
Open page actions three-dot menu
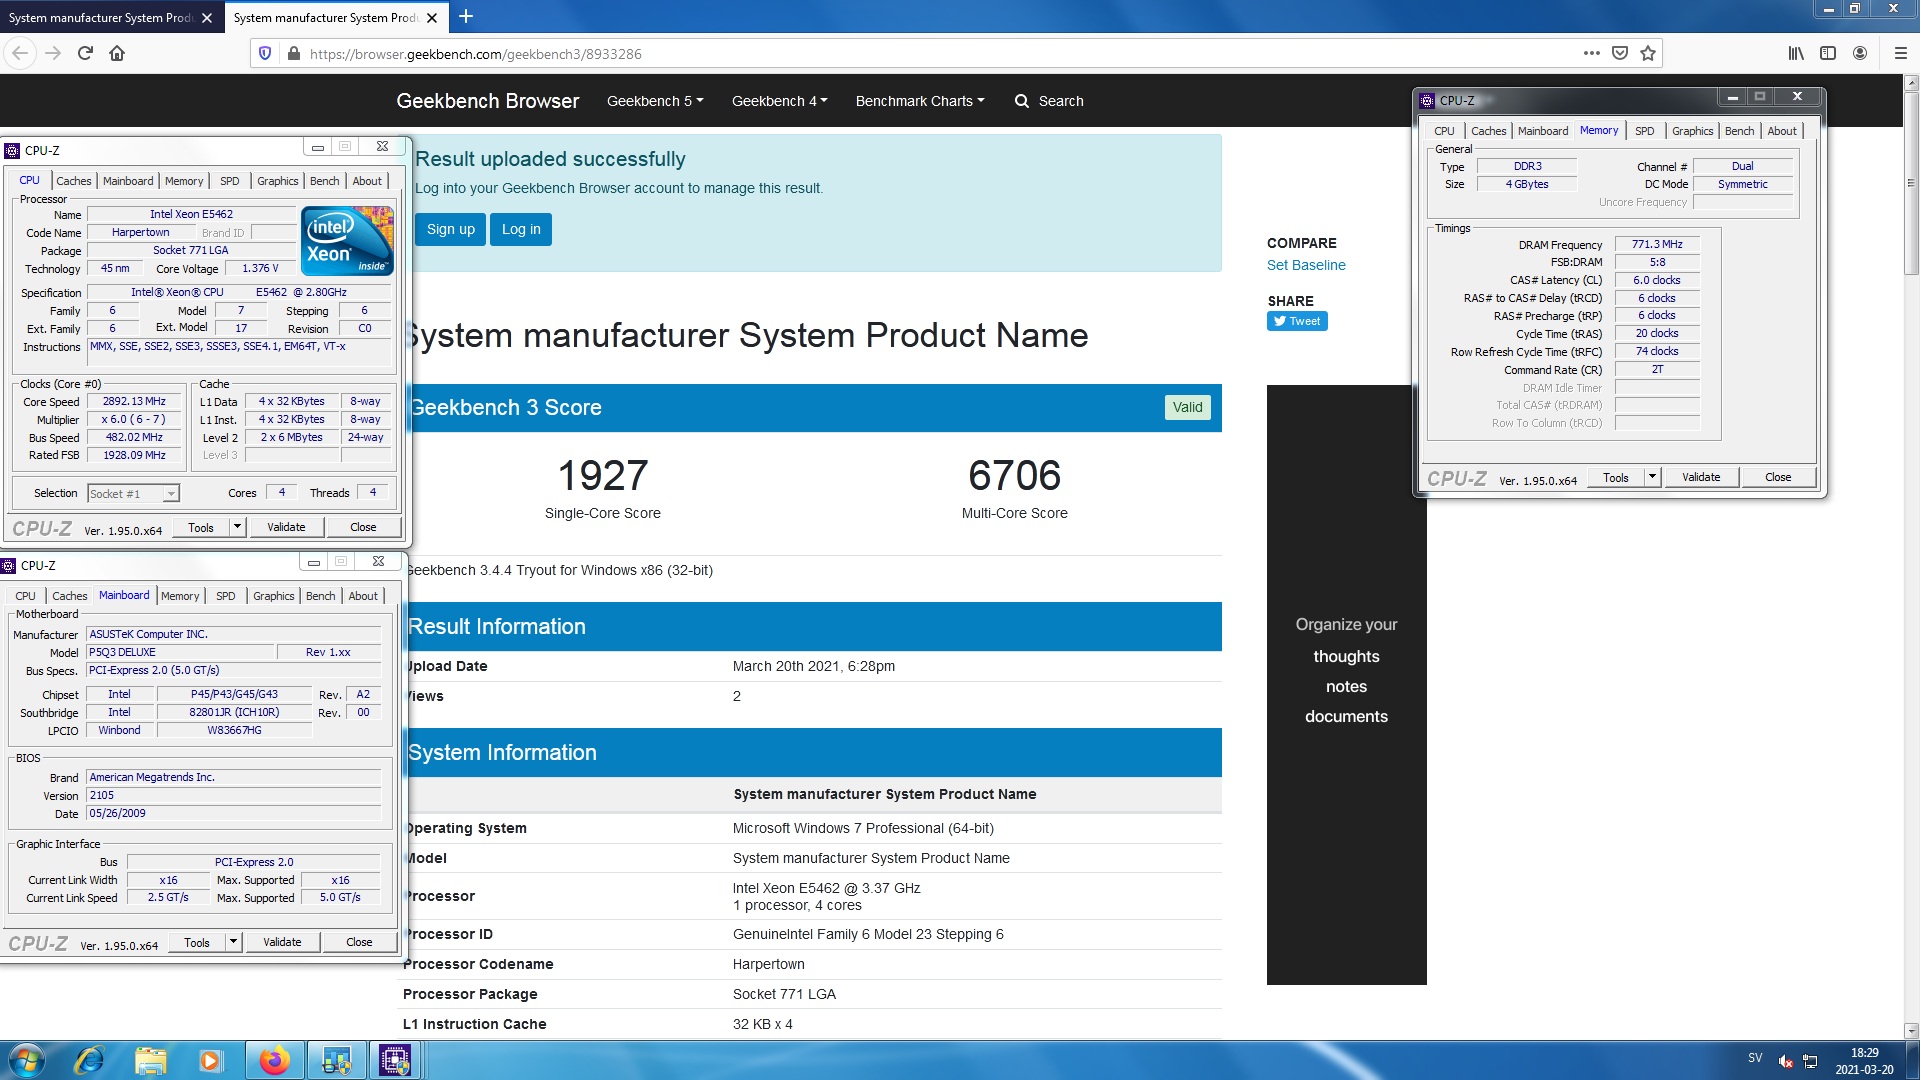[1591, 53]
